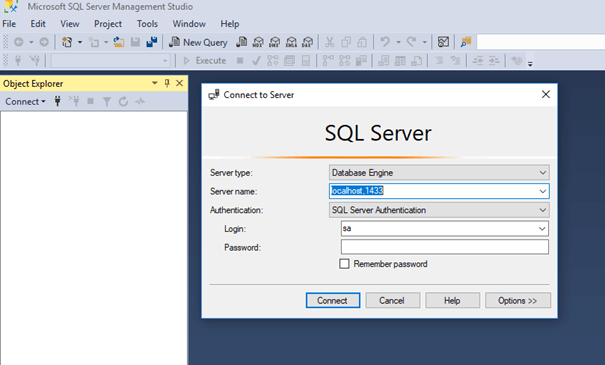Open the Open File folder icon
This screenshot has height=365, width=605.
coord(118,42)
